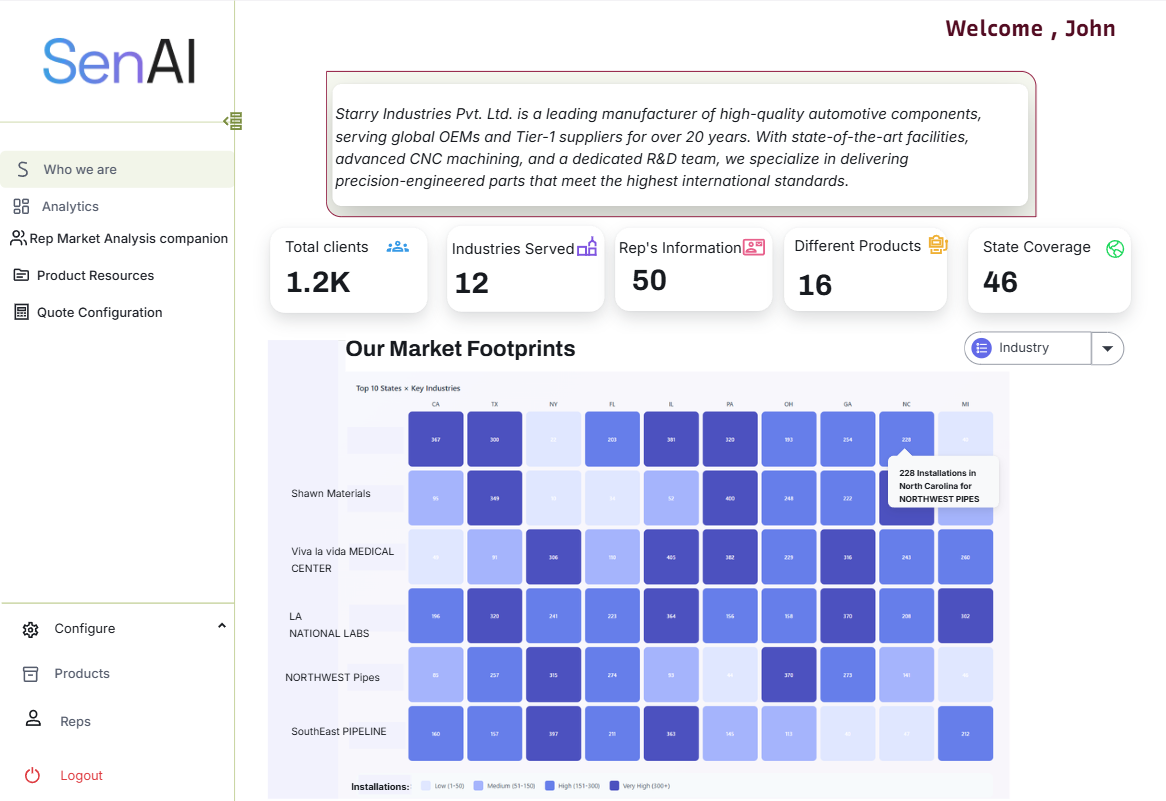The width and height of the screenshot is (1166, 801).
Task: Click the 'Very High (300+)' legend swatch
Action: tap(613, 787)
